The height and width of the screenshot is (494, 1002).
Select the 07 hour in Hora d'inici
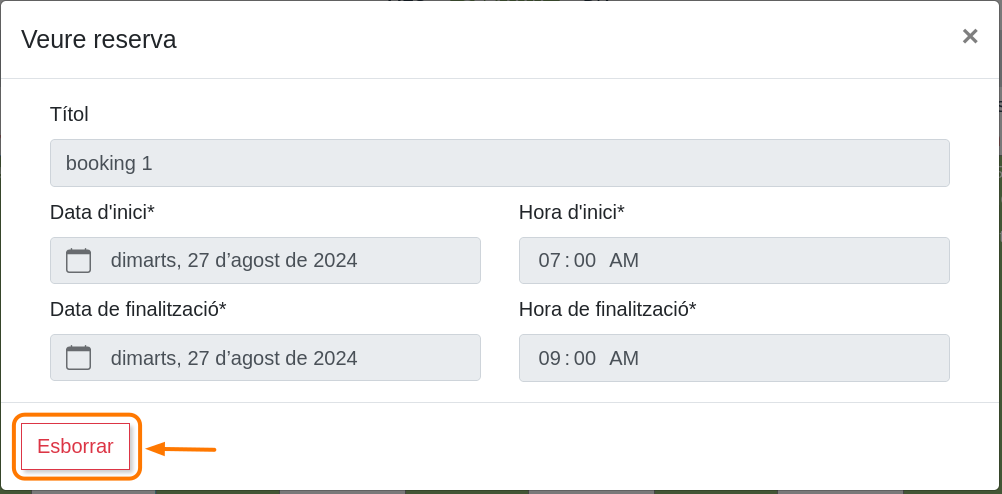pos(549,261)
